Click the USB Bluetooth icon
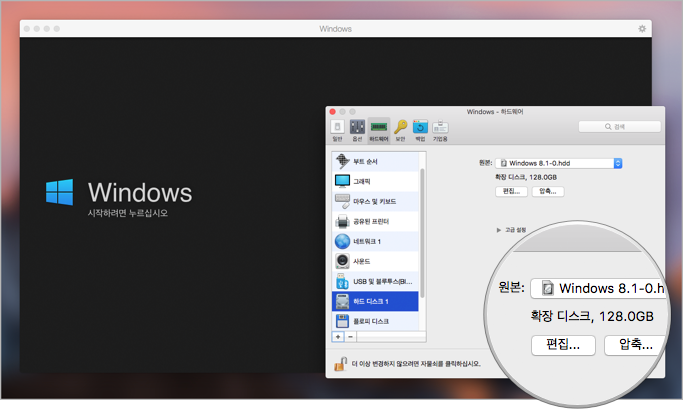 pyautogui.click(x=342, y=281)
